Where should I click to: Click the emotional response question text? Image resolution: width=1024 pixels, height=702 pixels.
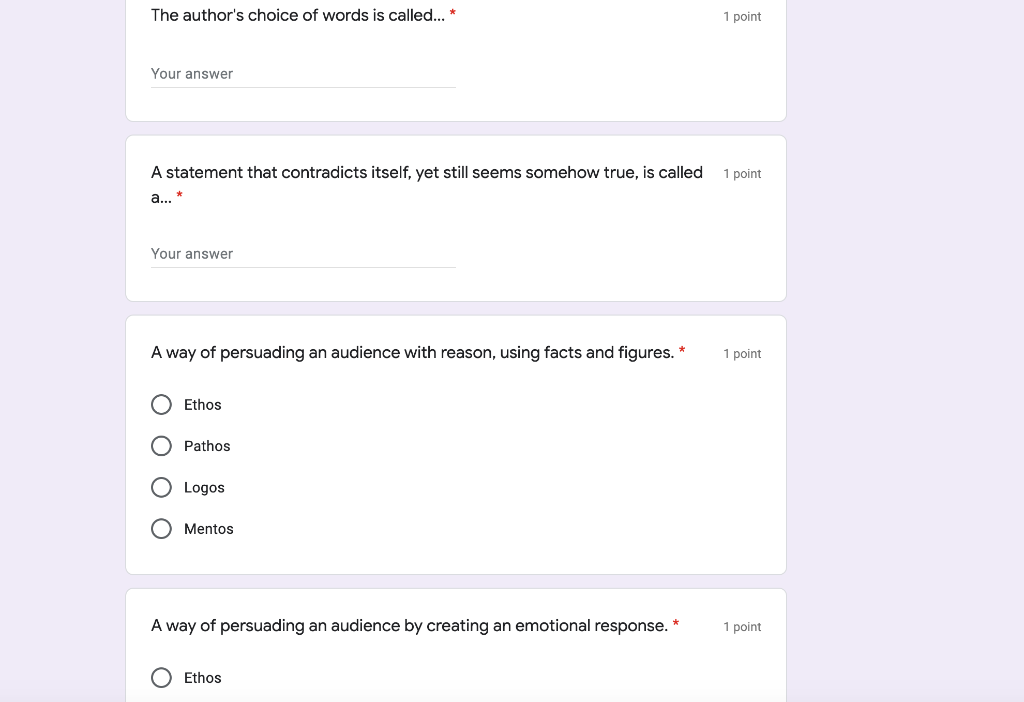point(407,625)
